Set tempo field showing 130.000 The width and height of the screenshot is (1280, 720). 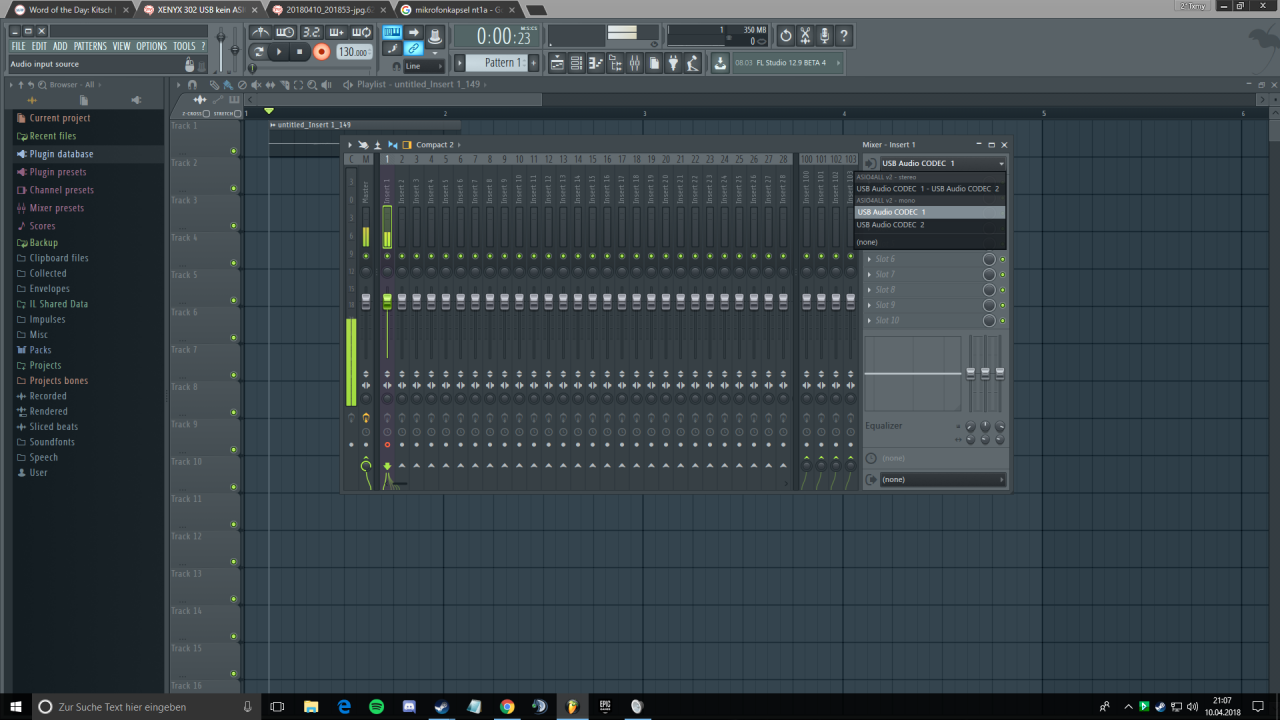(x=354, y=52)
